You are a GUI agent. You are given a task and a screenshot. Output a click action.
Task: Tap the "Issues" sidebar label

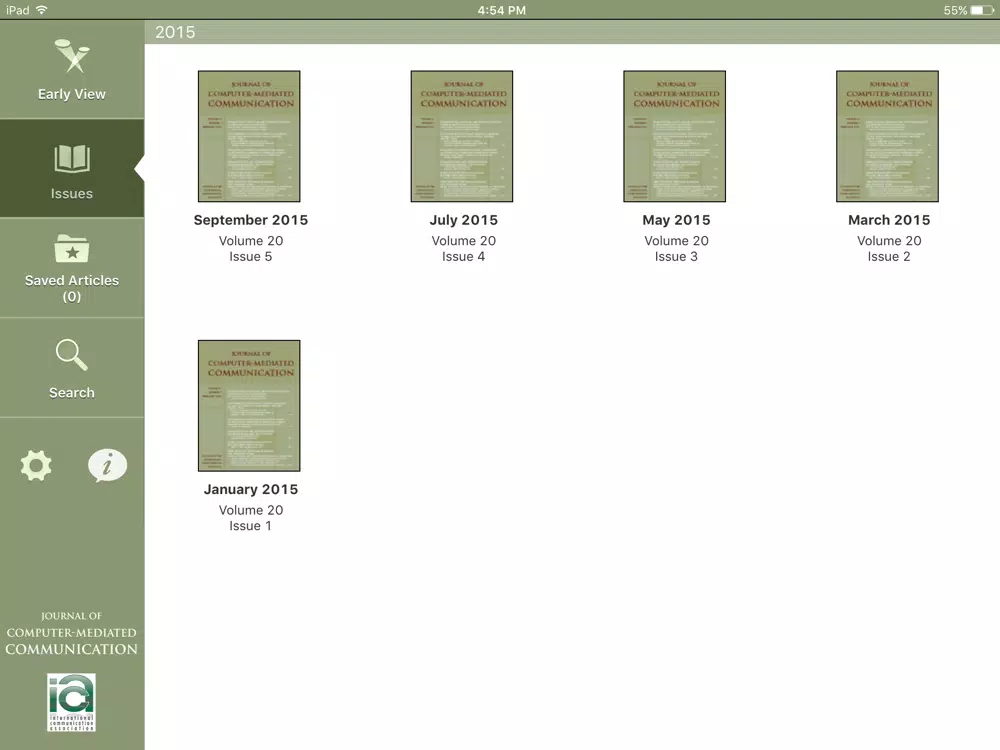72,193
